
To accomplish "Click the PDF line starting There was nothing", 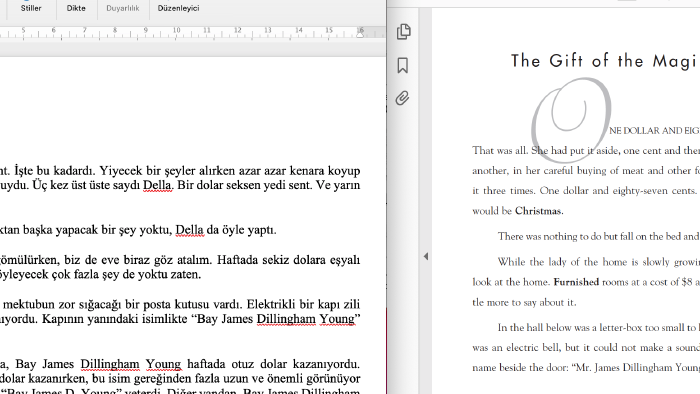I will click(x=599, y=236).
